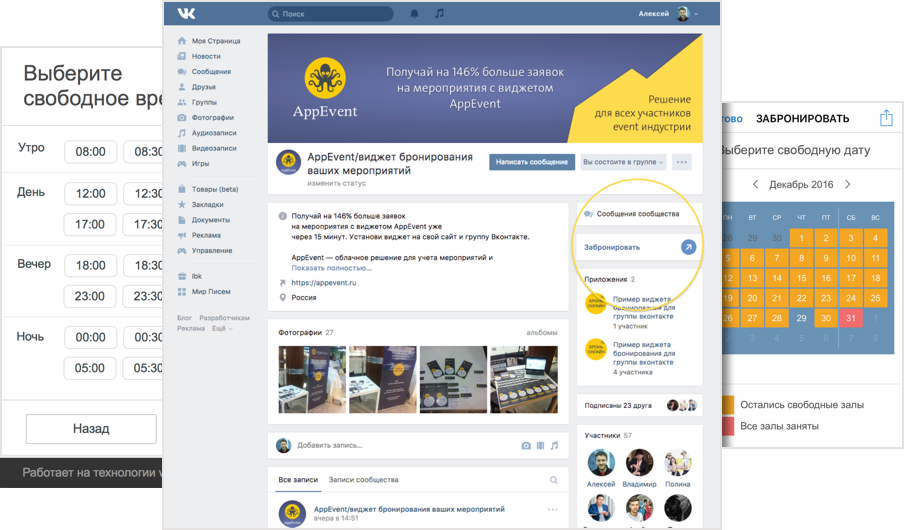Attach audio via music note in post box

554,445
